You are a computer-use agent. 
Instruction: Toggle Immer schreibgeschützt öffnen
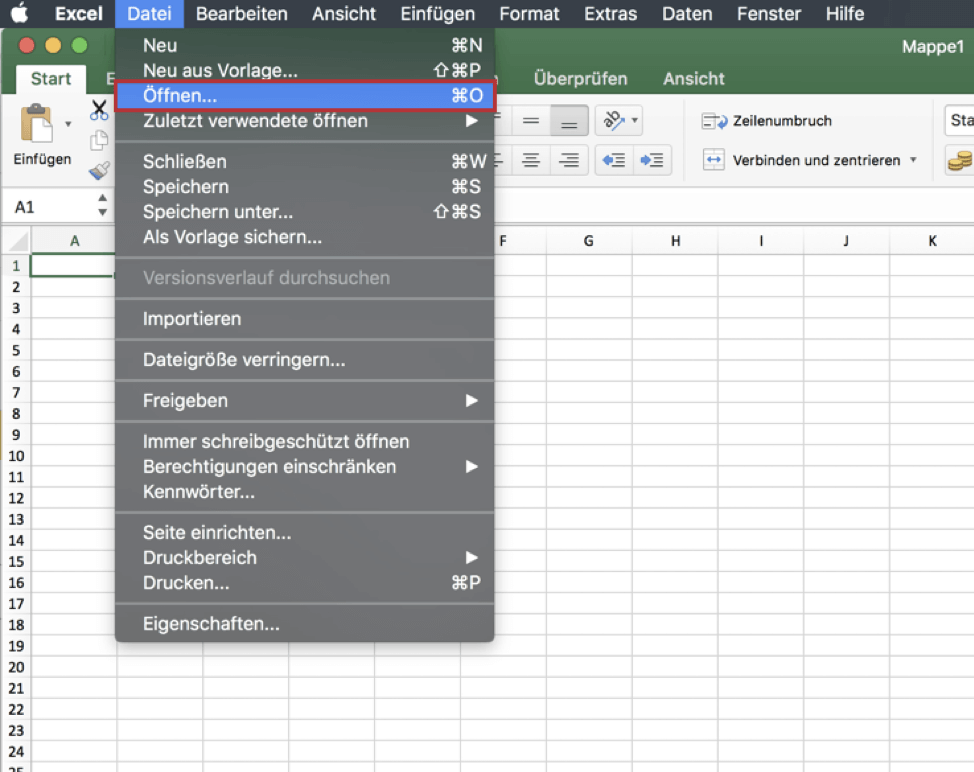click(304, 442)
